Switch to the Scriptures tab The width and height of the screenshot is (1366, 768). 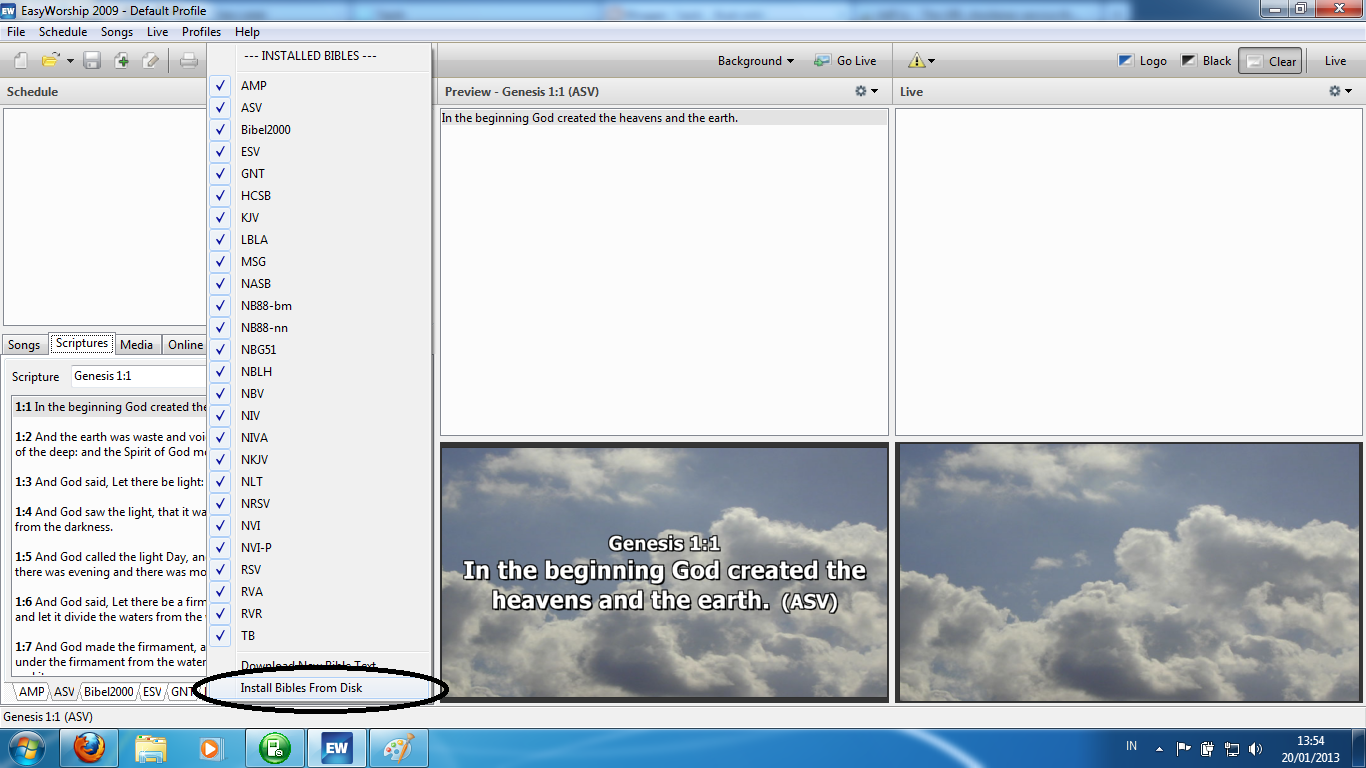82,343
